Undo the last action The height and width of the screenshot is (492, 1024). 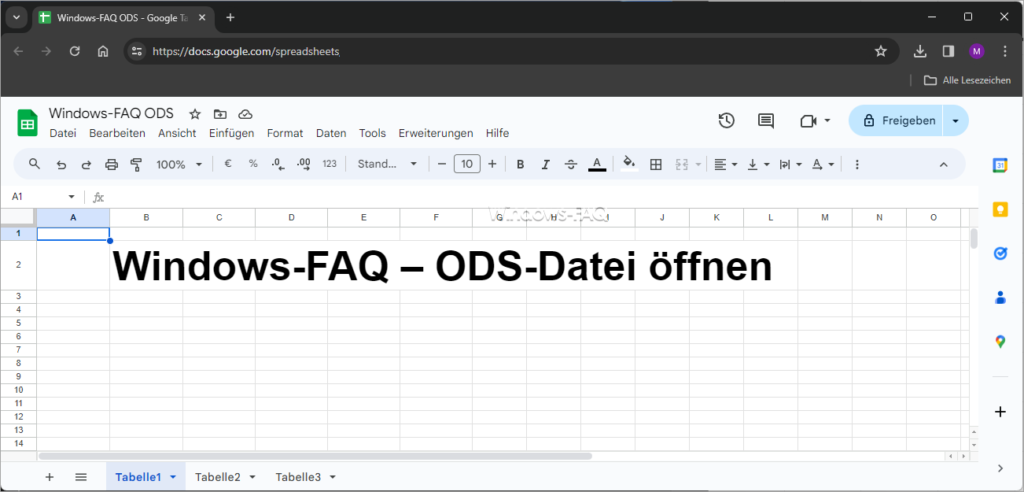point(61,165)
